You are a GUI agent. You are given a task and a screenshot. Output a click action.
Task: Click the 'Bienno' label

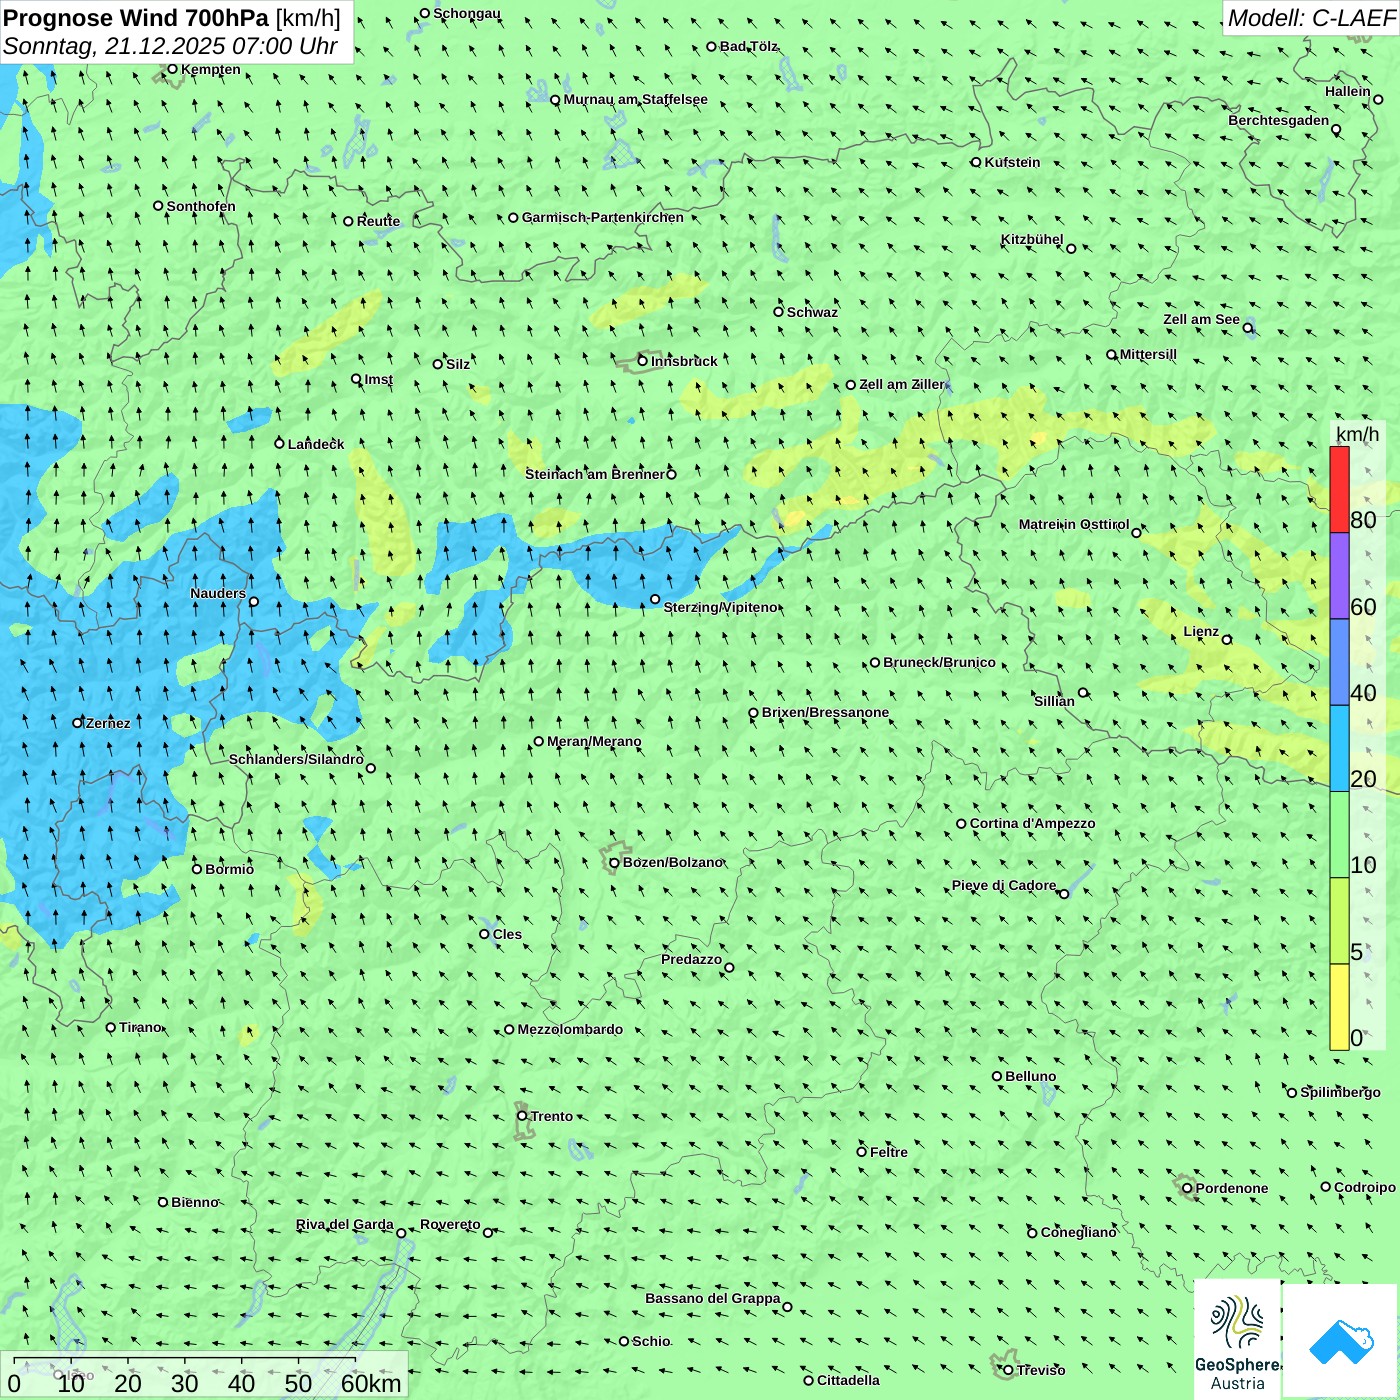tap(195, 1202)
